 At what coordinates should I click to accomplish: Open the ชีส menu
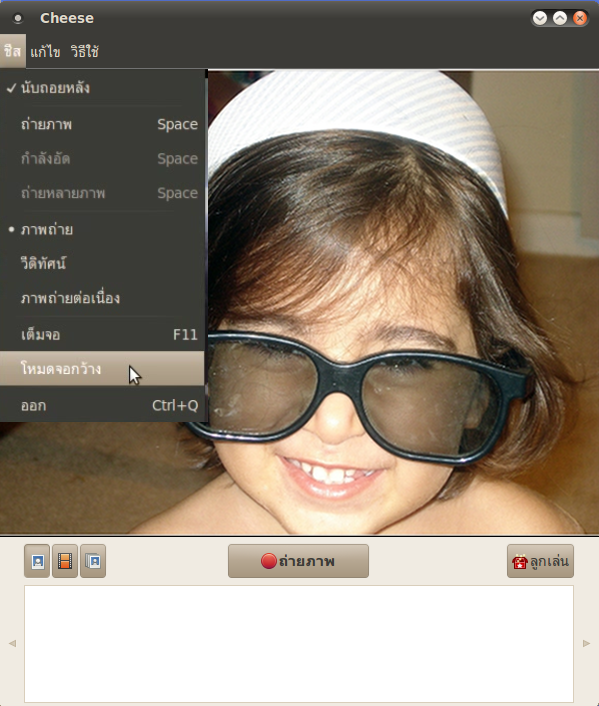tap(13, 51)
